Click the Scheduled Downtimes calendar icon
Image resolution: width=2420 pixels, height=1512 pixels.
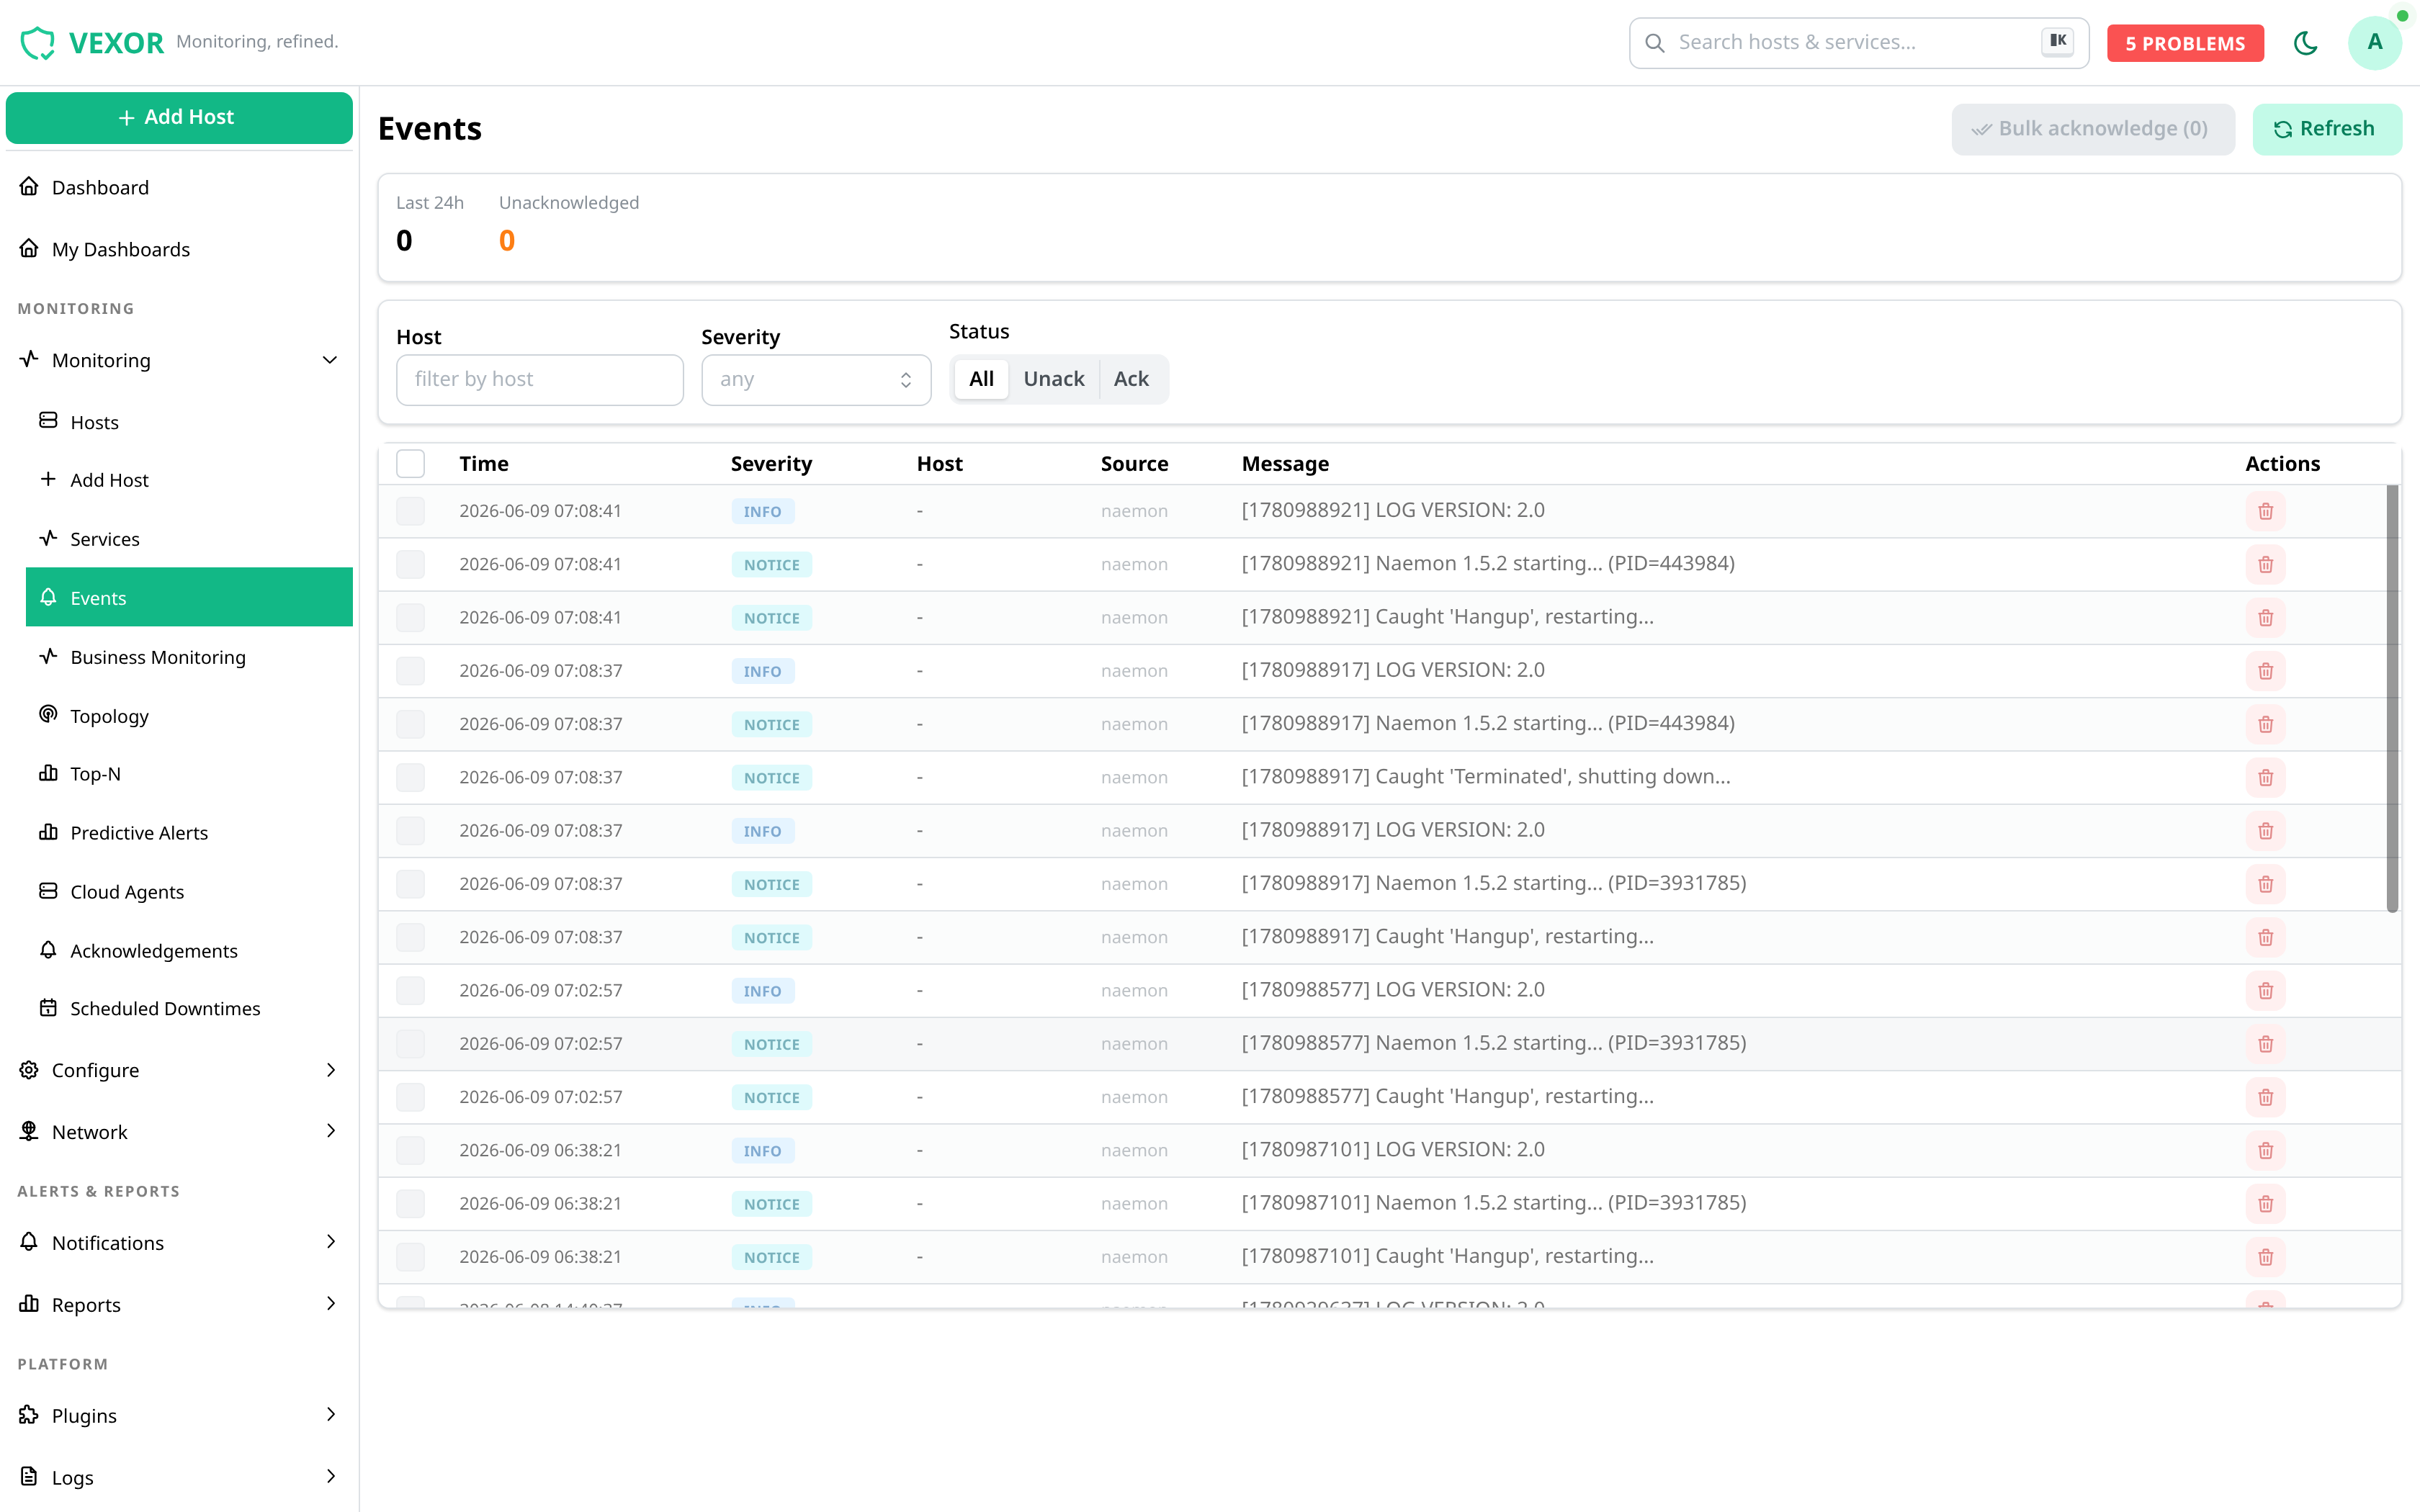click(x=48, y=1008)
